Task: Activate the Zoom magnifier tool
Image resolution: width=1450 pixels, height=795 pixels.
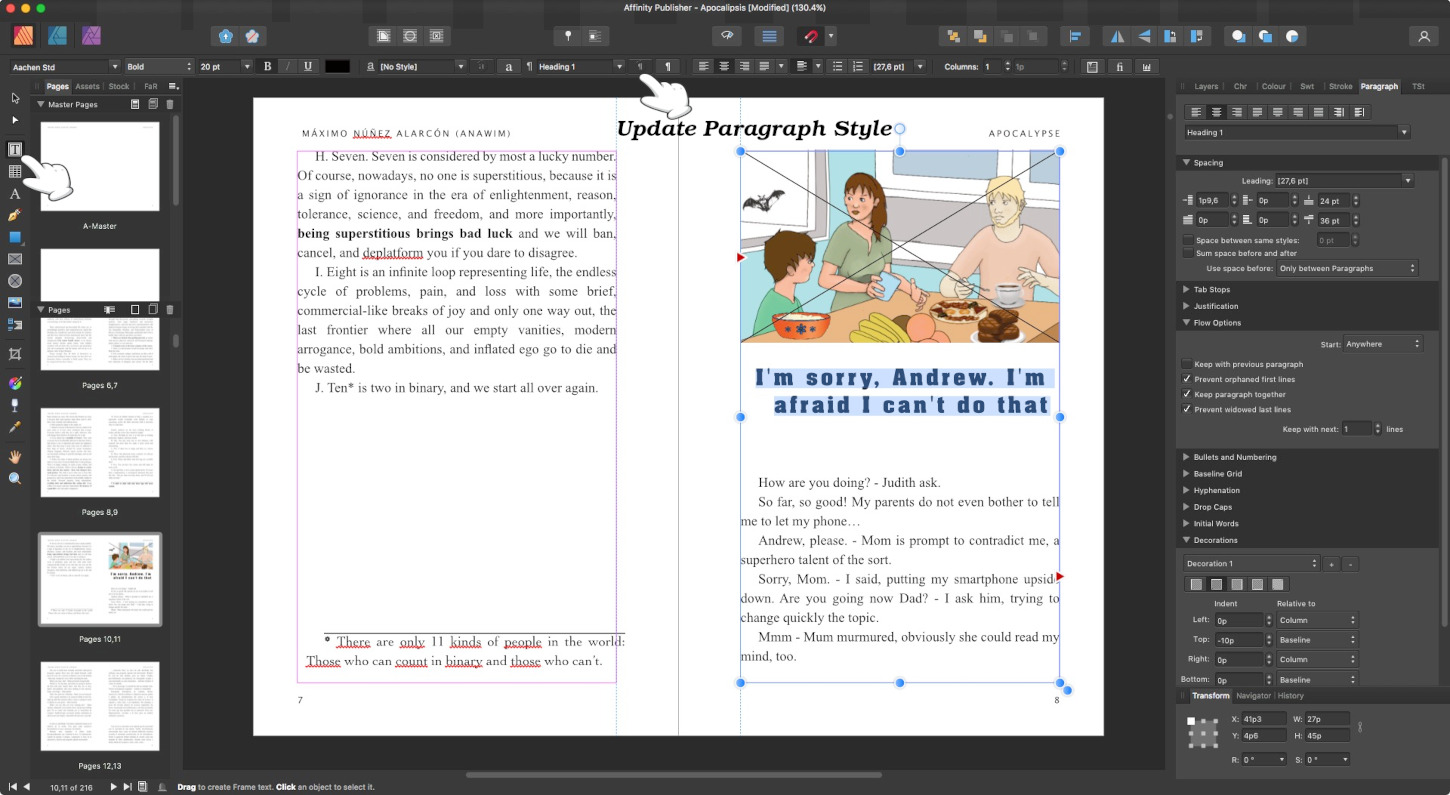Action: pos(15,479)
